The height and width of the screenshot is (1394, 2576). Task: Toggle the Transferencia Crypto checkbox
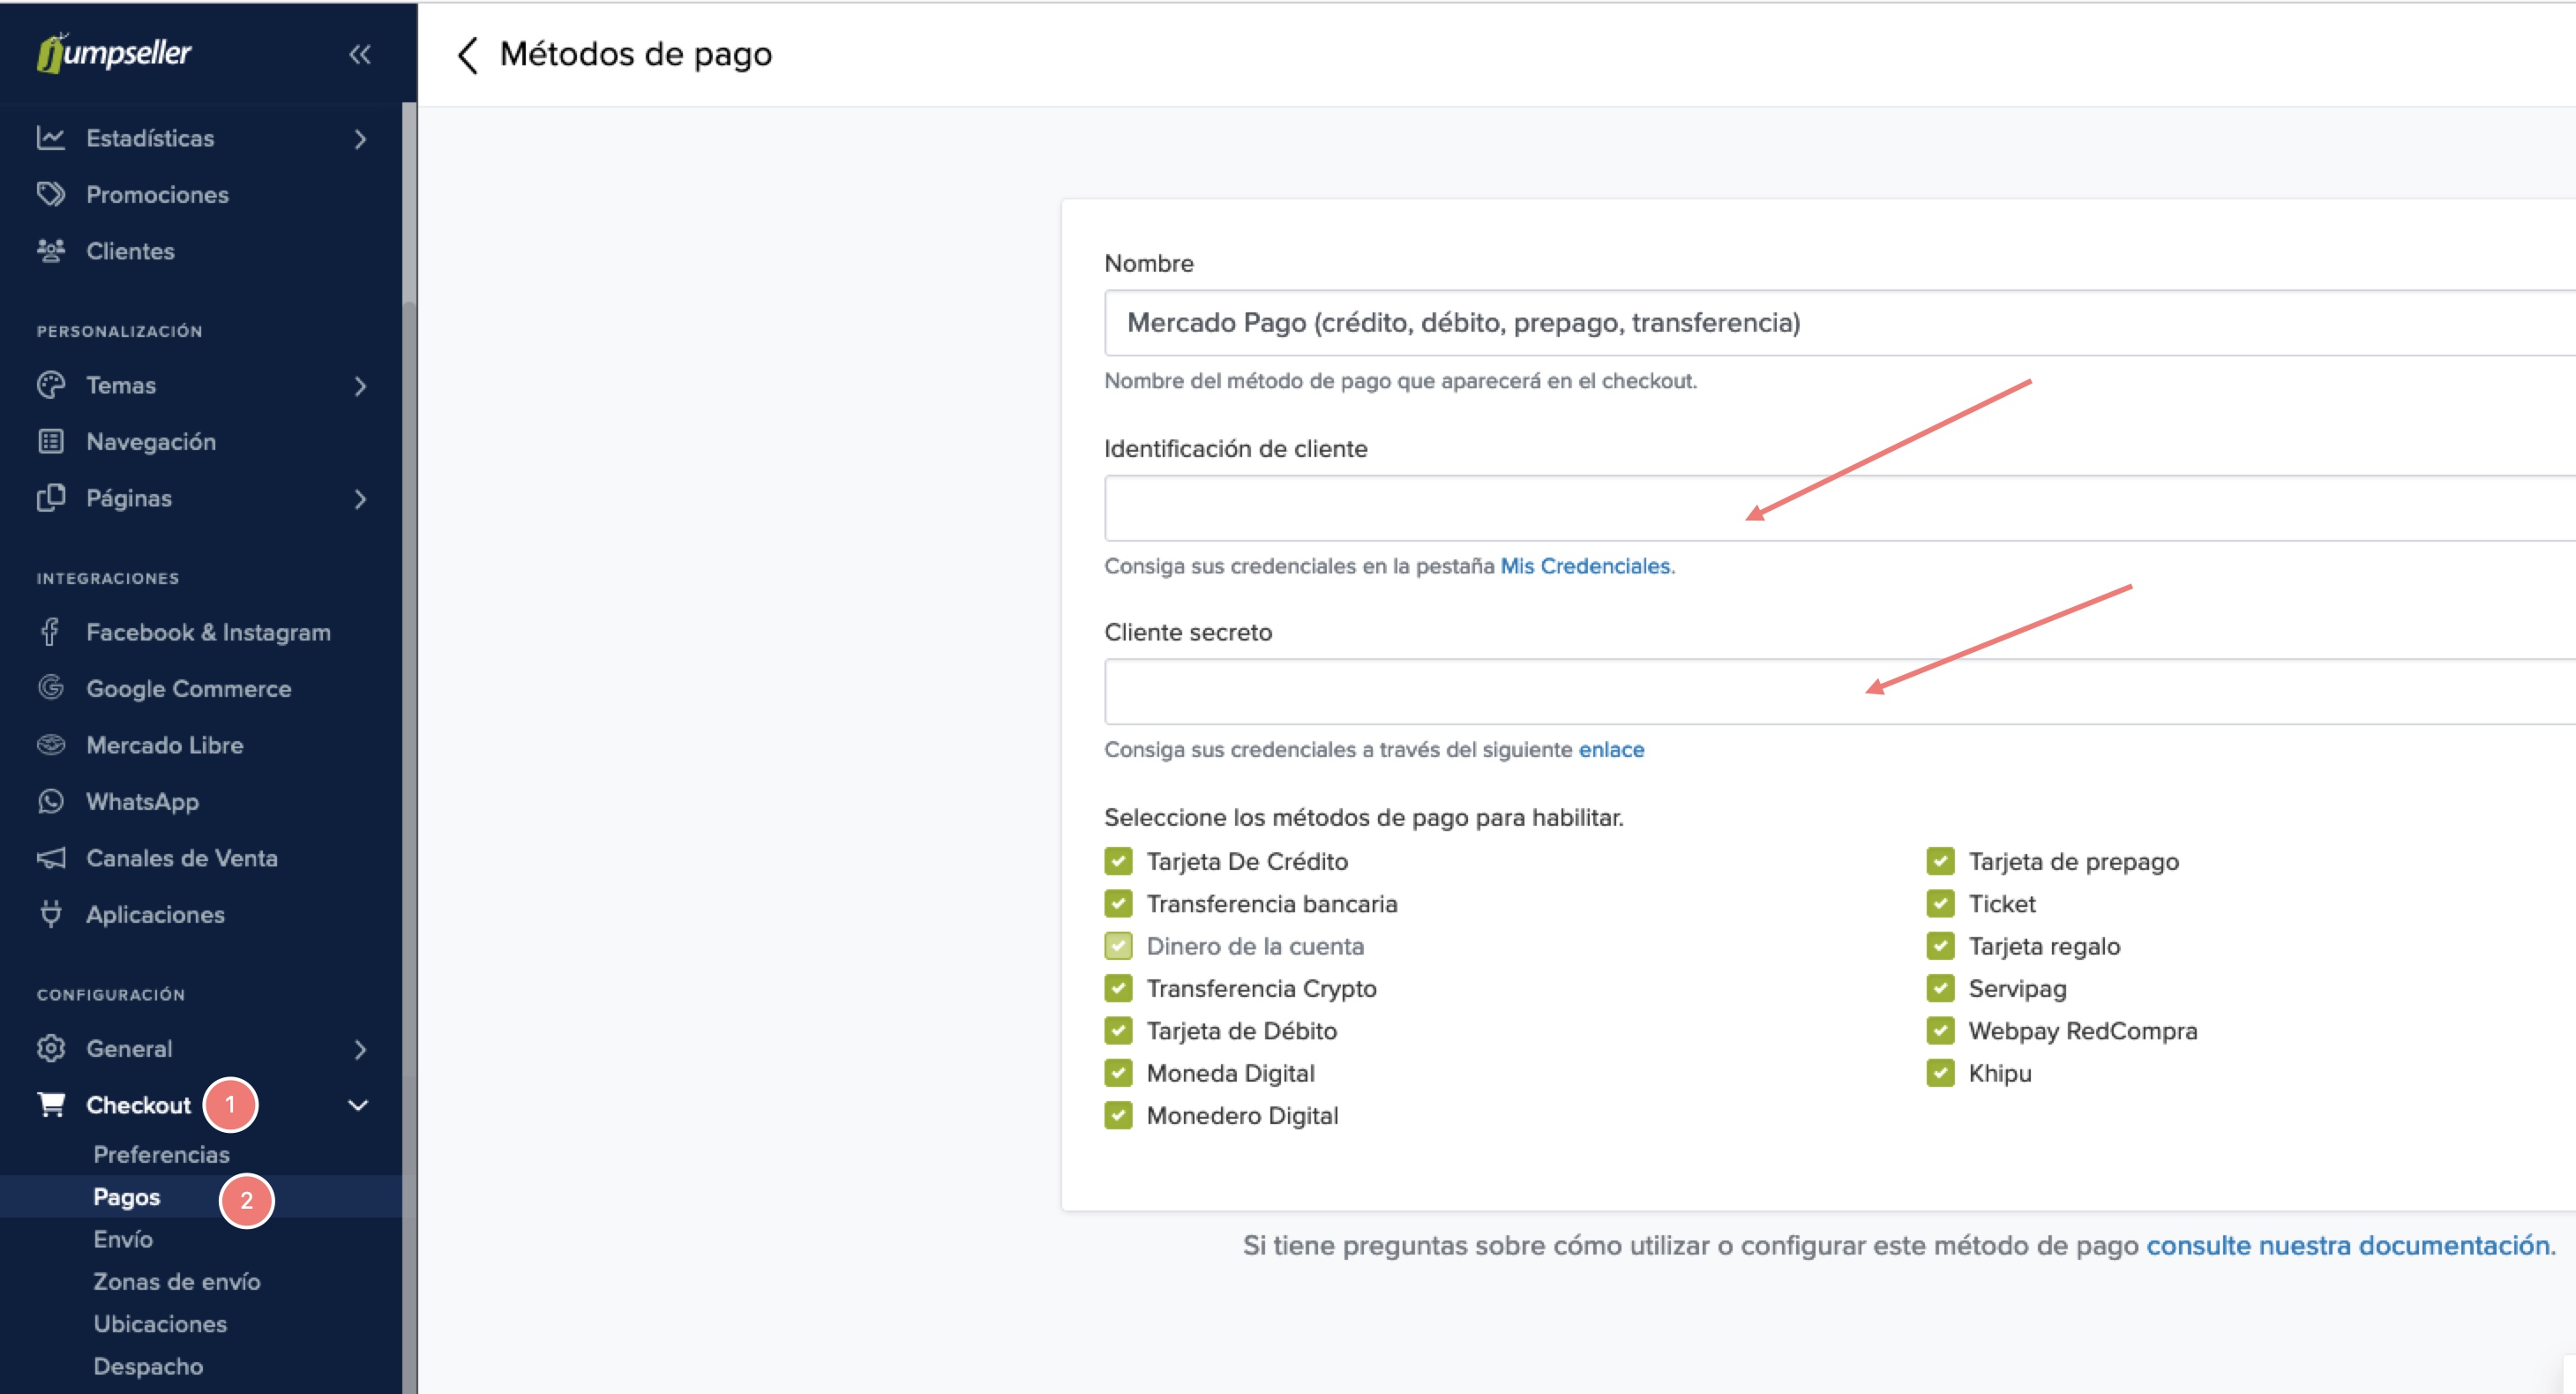tap(1118, 988)
